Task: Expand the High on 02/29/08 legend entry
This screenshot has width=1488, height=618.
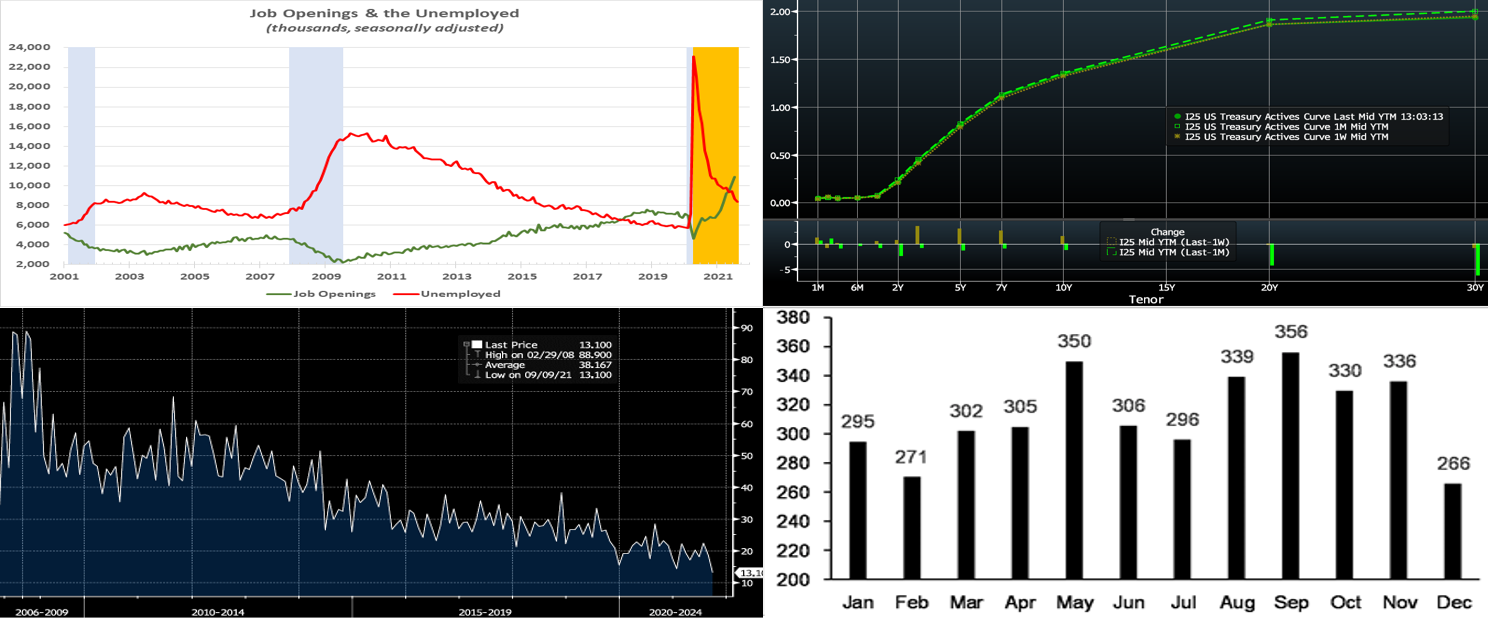Action: click(x=476, y=355)
